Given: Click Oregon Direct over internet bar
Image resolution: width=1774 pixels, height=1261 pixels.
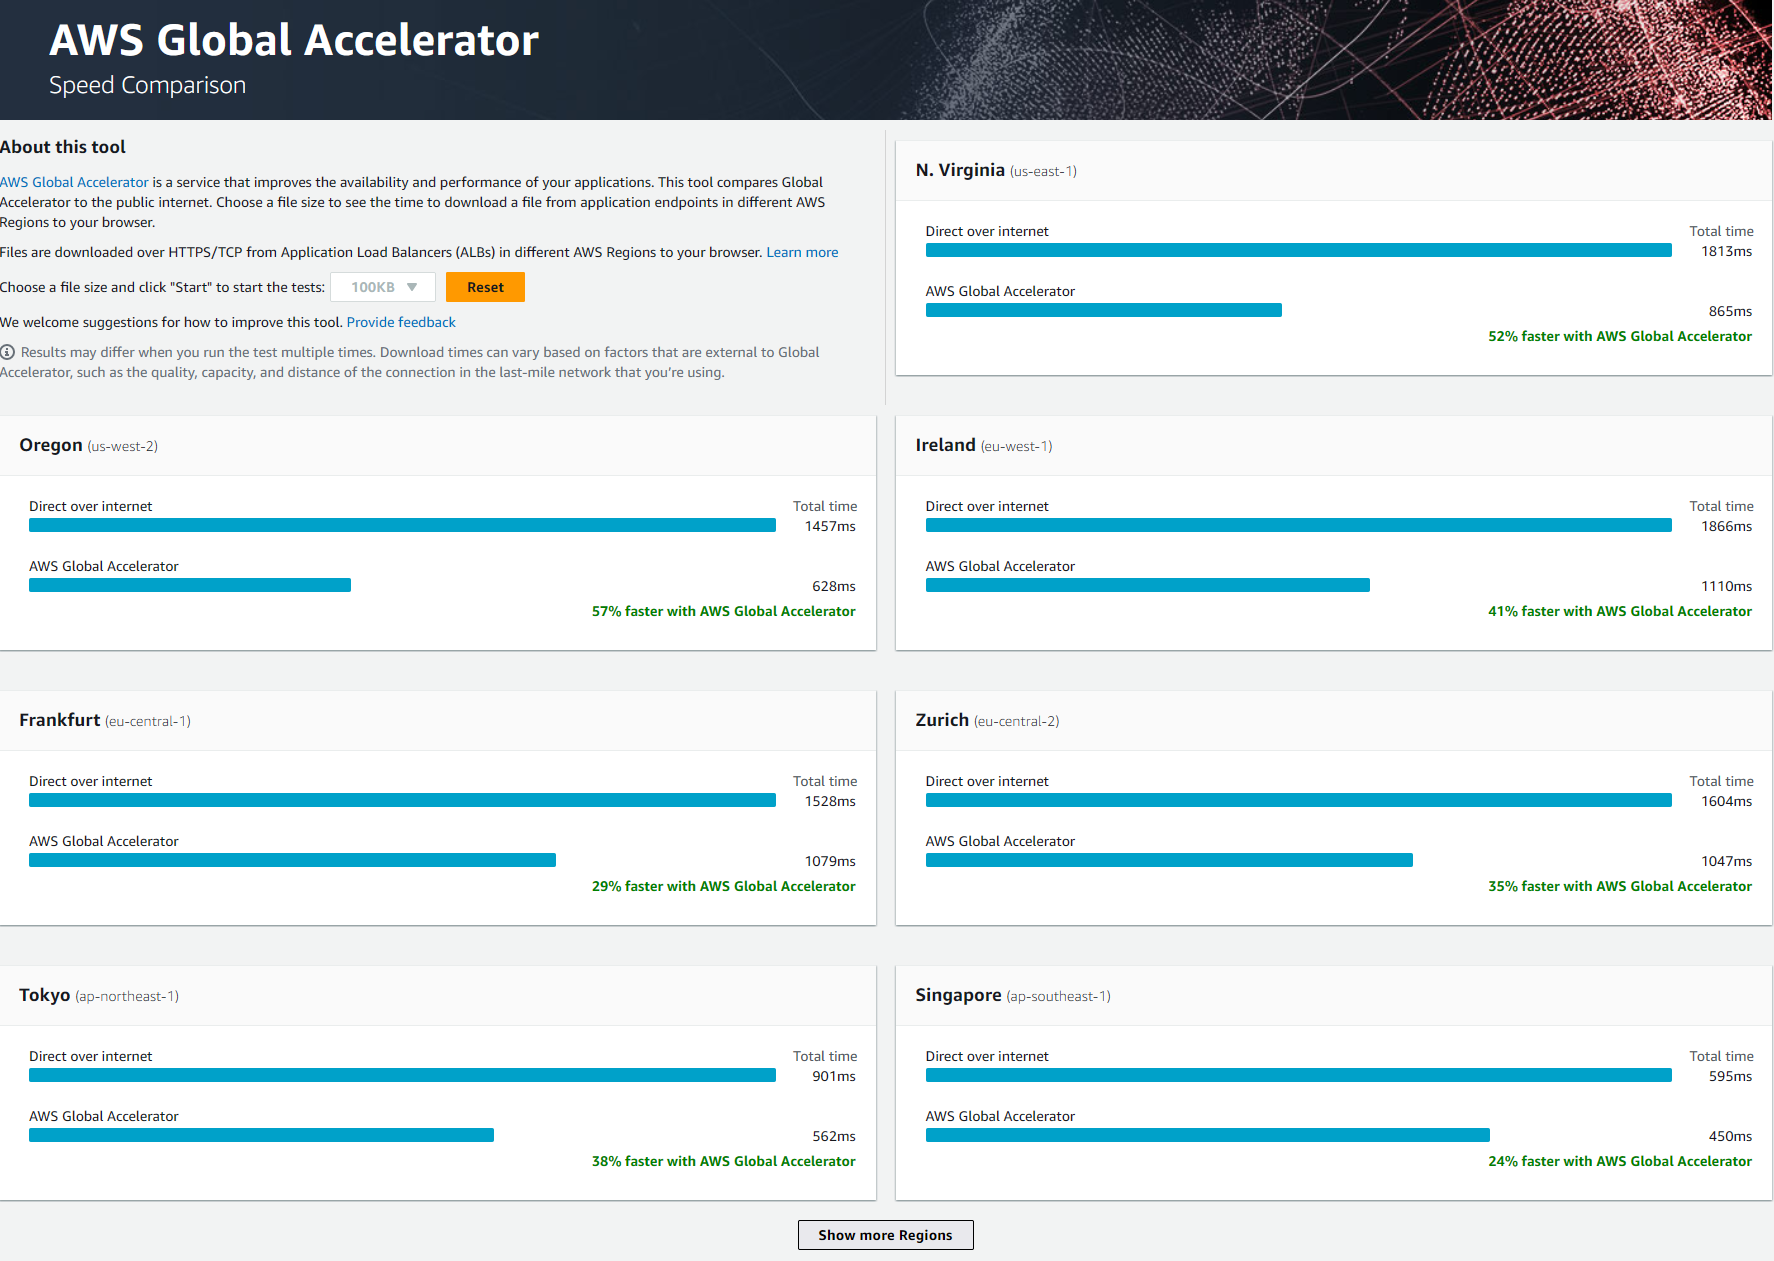Looking at the screenshot, I should click(402, 525).
